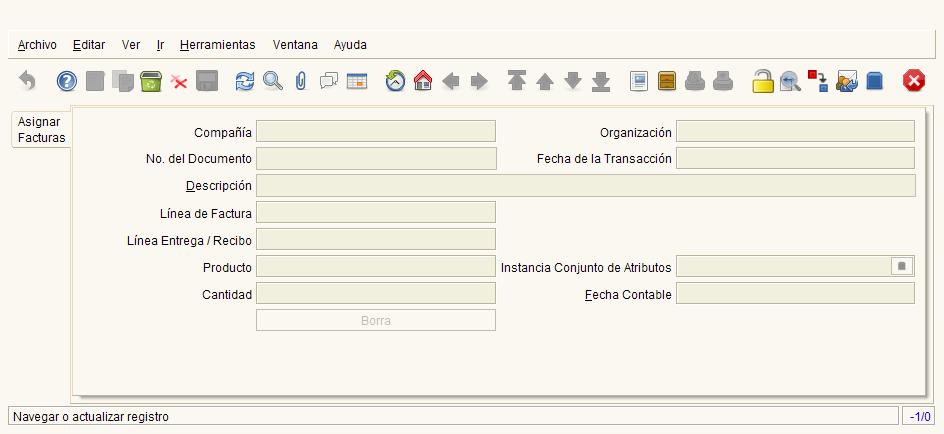
Task: Click the yellow padlock Lock icon
Action: coord(763,81)
